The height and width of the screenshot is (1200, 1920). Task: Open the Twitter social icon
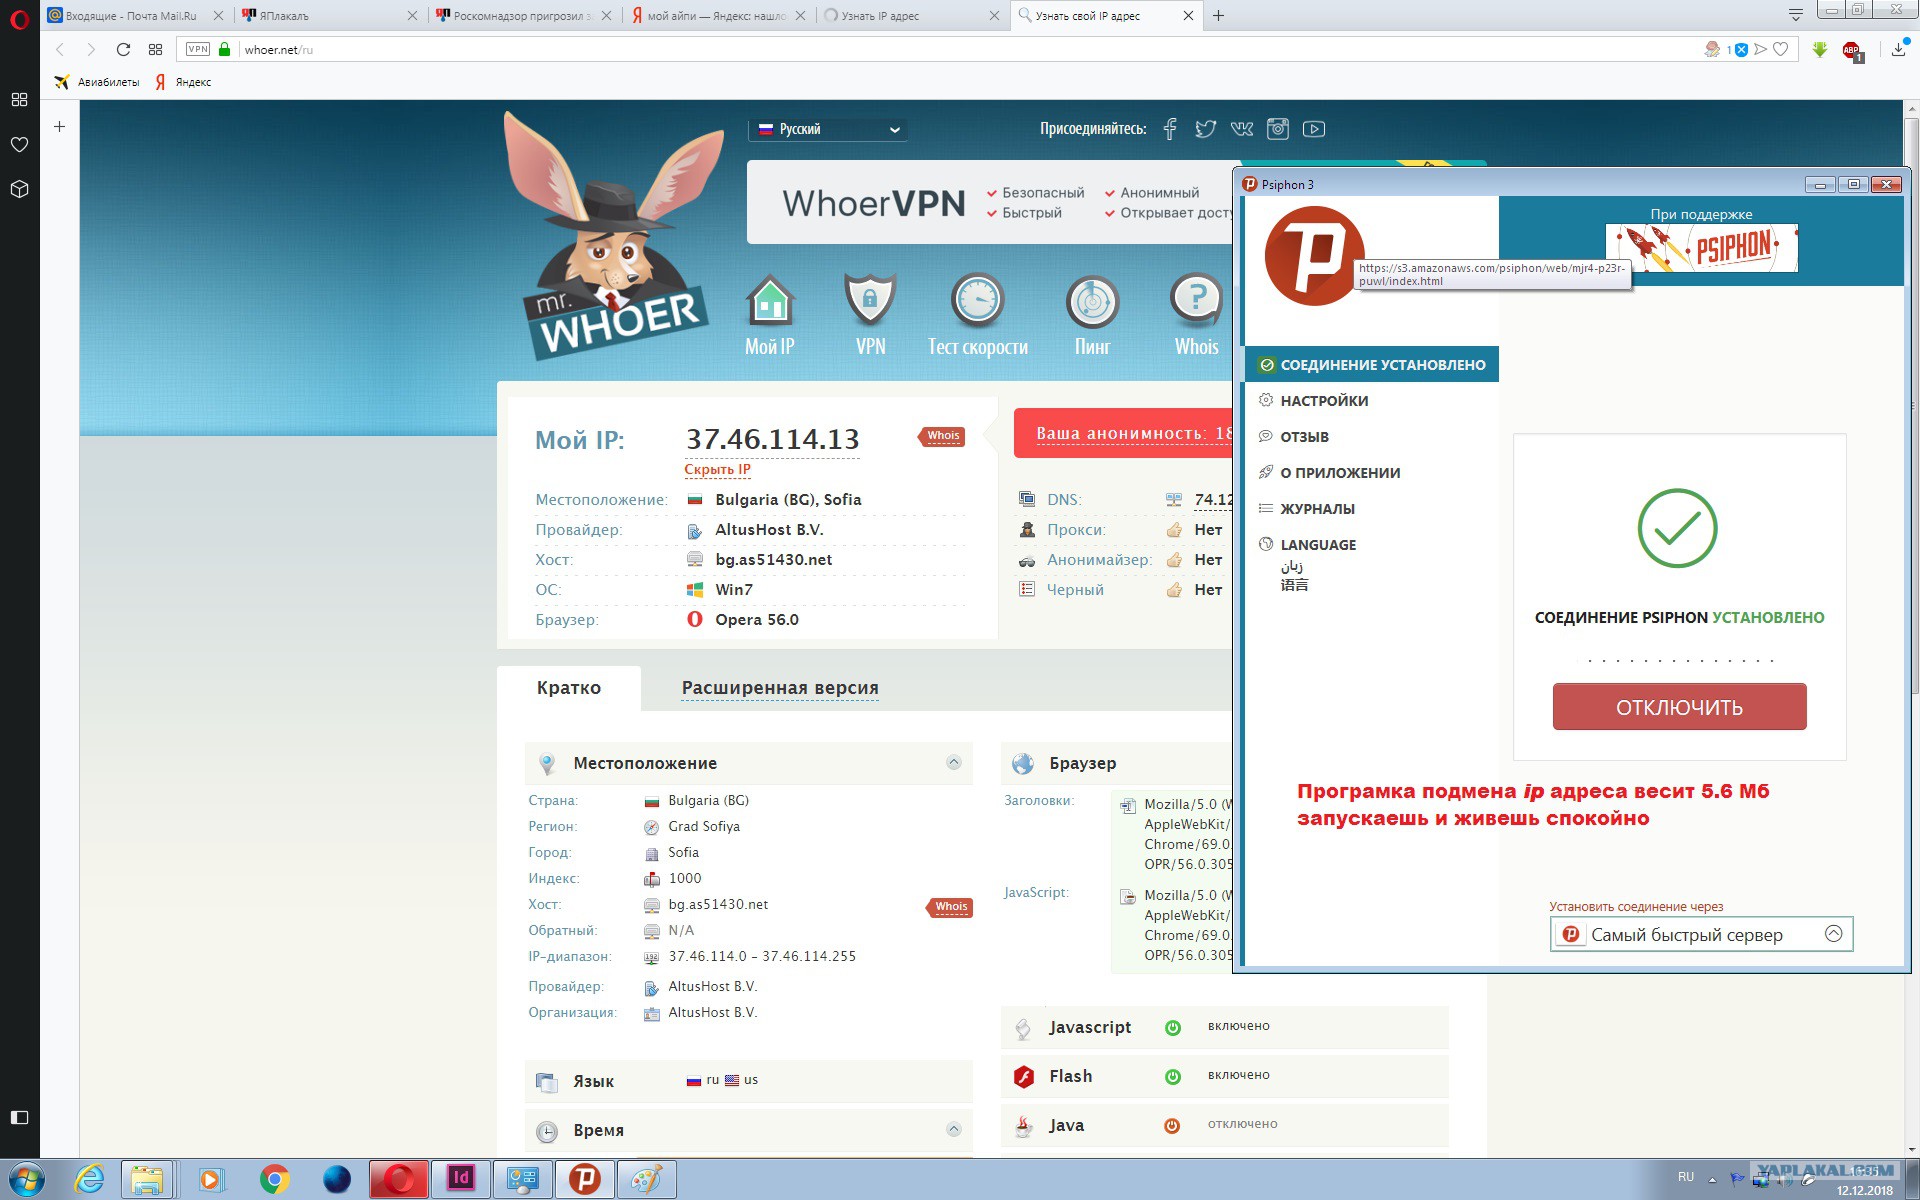coord(1206,129)
